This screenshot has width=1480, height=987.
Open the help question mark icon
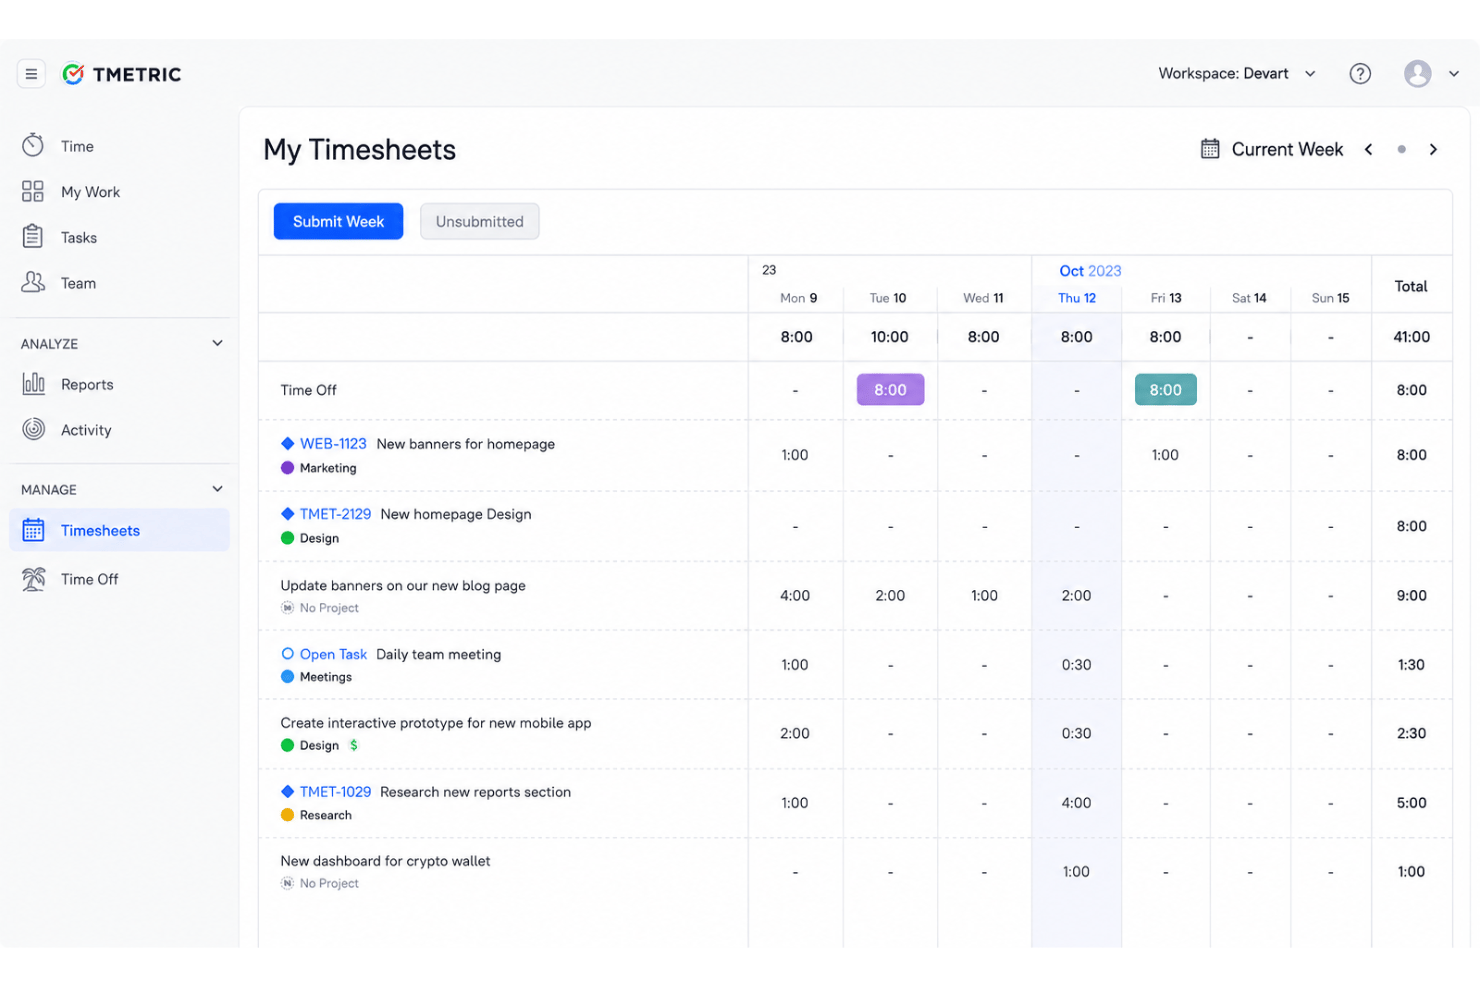pyautogui.click(x=1360, y=74)
